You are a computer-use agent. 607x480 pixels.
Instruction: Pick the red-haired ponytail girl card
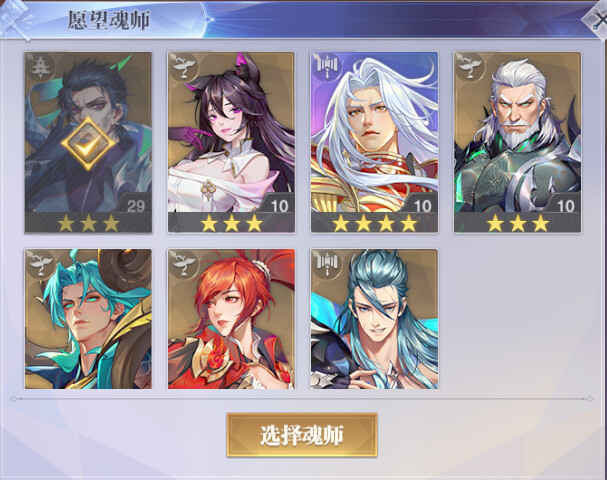[x=231, y=319]
